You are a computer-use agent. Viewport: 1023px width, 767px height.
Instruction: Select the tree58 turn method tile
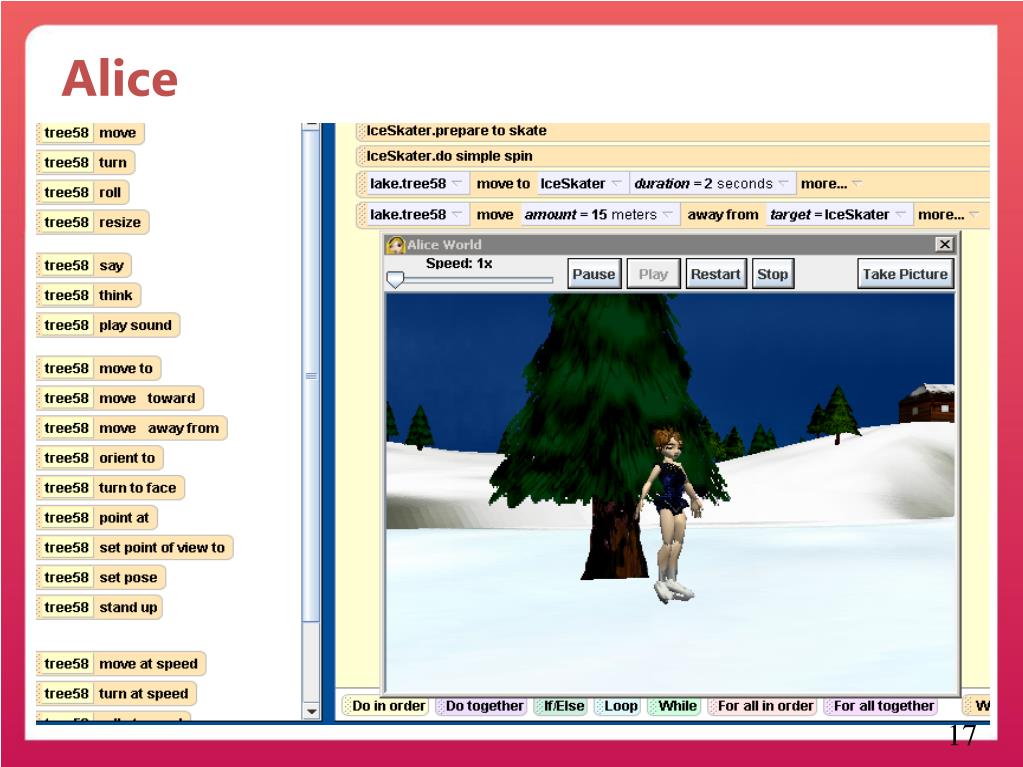[x=85, y=162]
